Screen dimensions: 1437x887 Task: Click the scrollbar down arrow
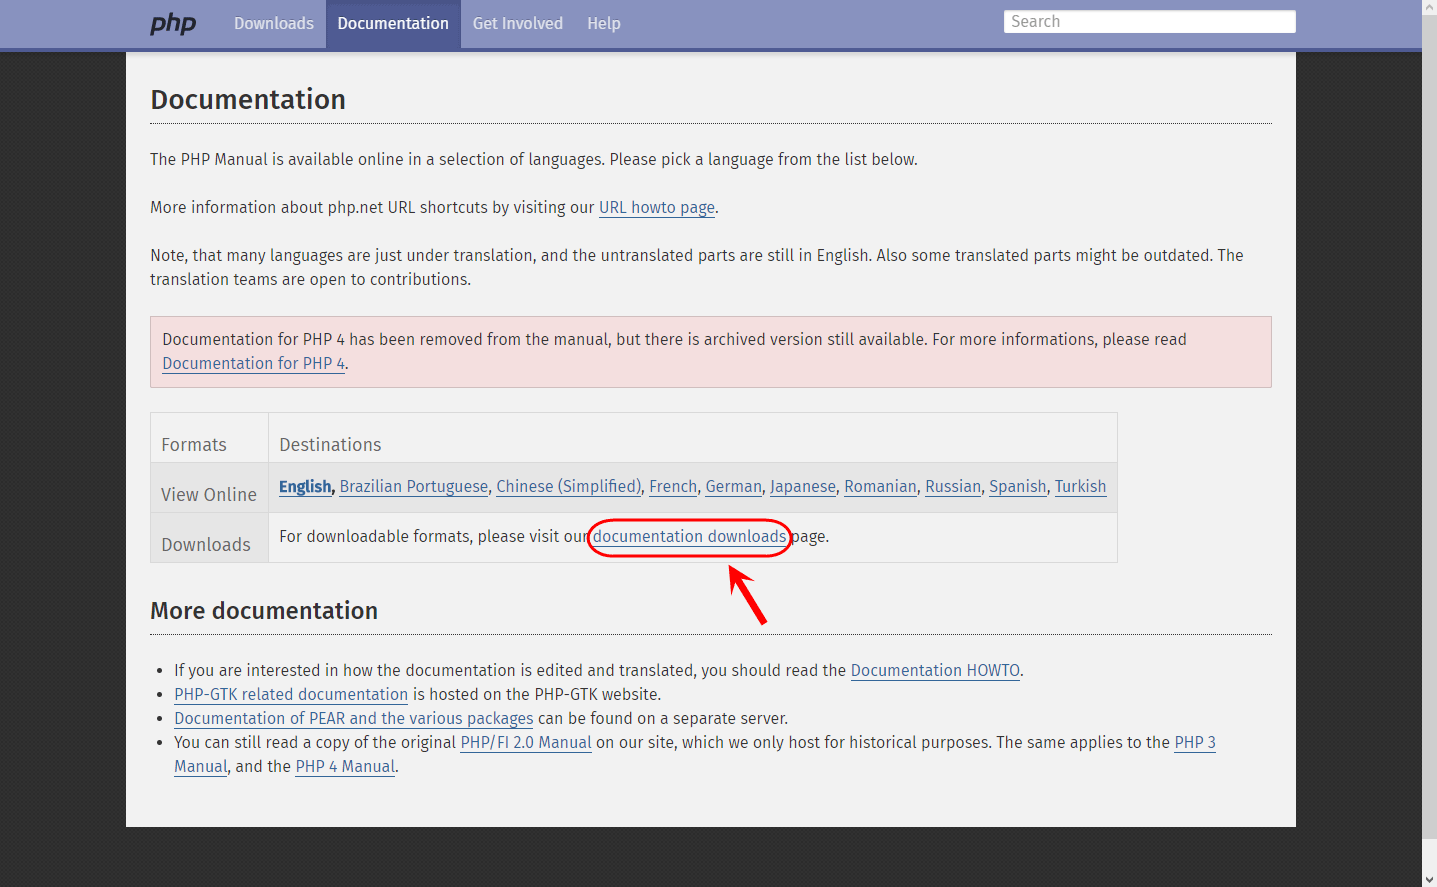(1429, 879)
